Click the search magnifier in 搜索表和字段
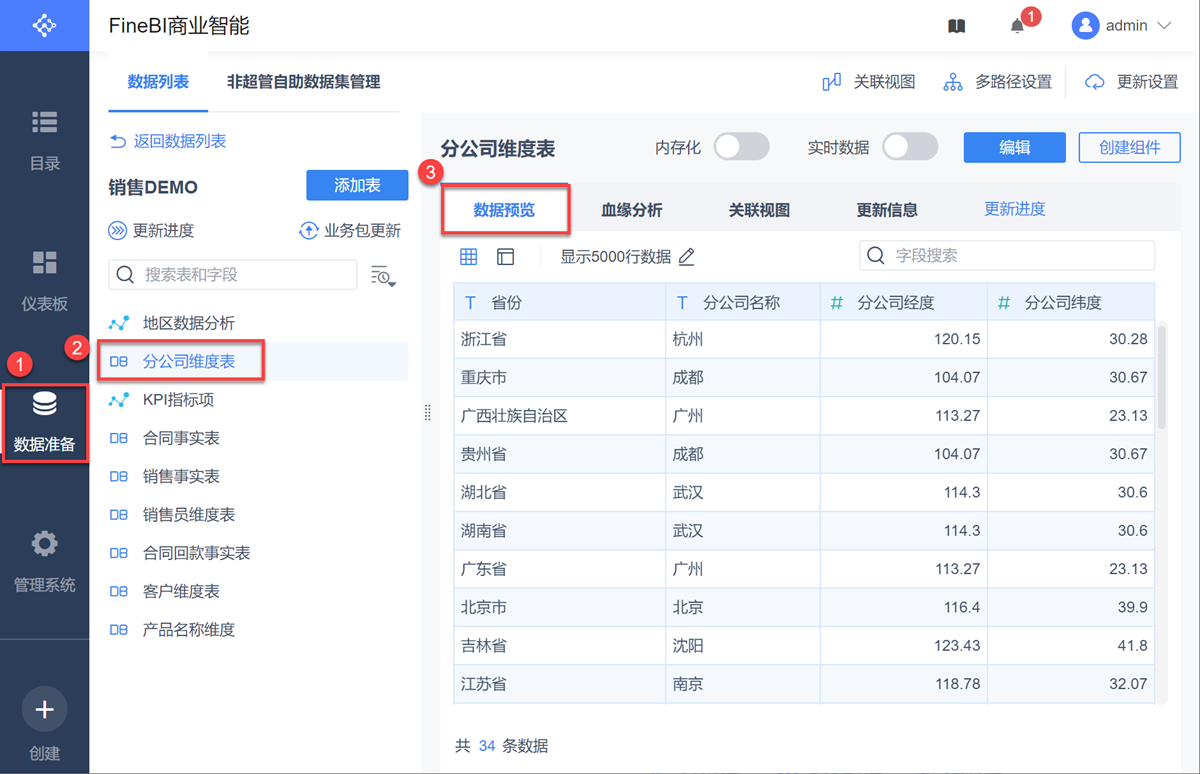This screenshot has height=774, width=1200. pos(126,274)
